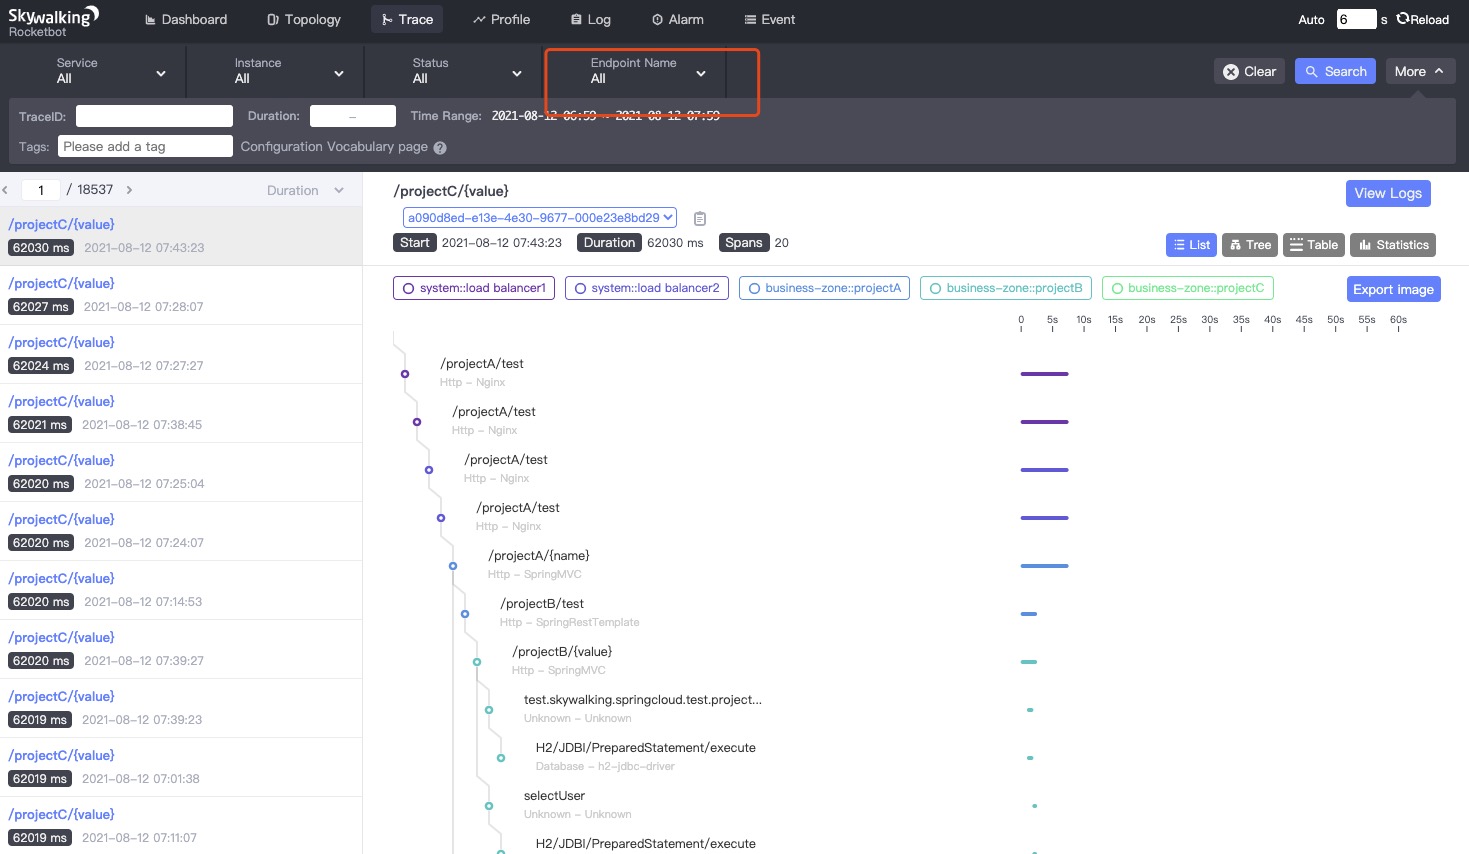Screen dimensions: 1469x854
Task: Switch to the Trace page
Action: [407, 19]
